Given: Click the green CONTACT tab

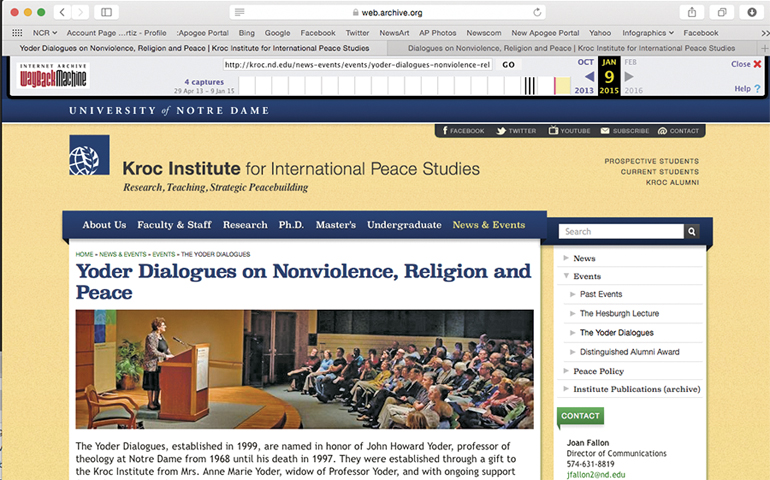Looking at the screenshot, I should pyautogui.click(x=580, y=416).
